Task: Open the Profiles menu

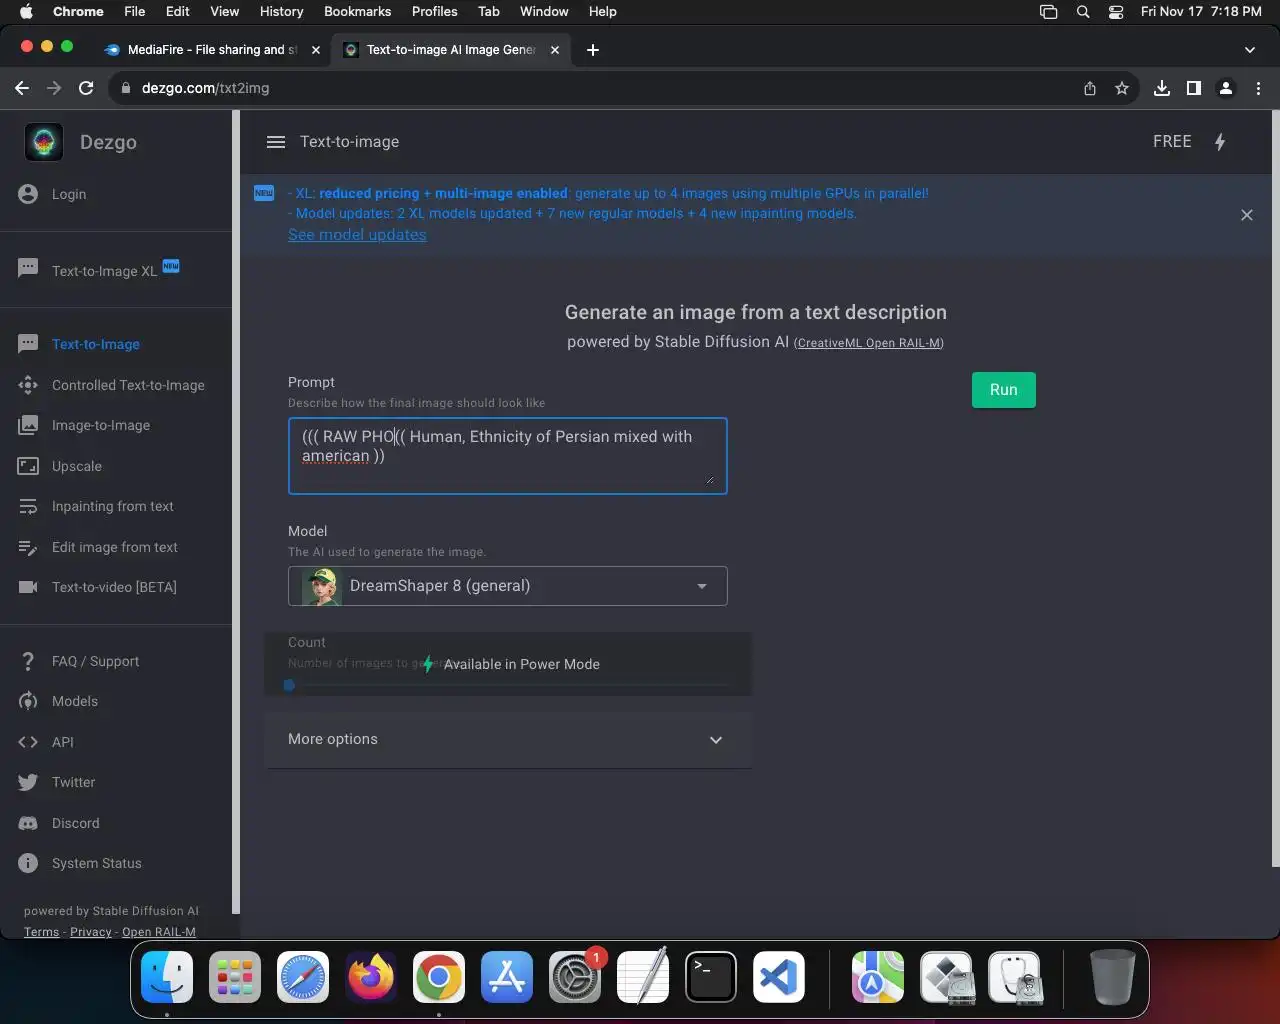Action: [x=435, y=11]
